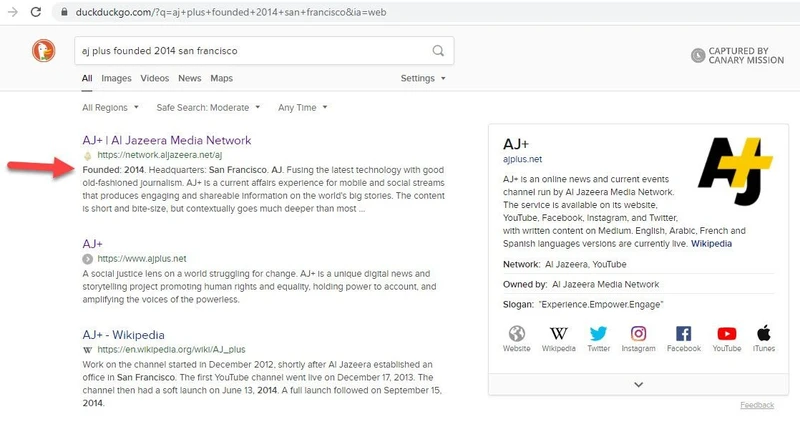Open the Settings dropdown
Image resolution: width=800 pixels, height=426 pixels.
(423, 79)
